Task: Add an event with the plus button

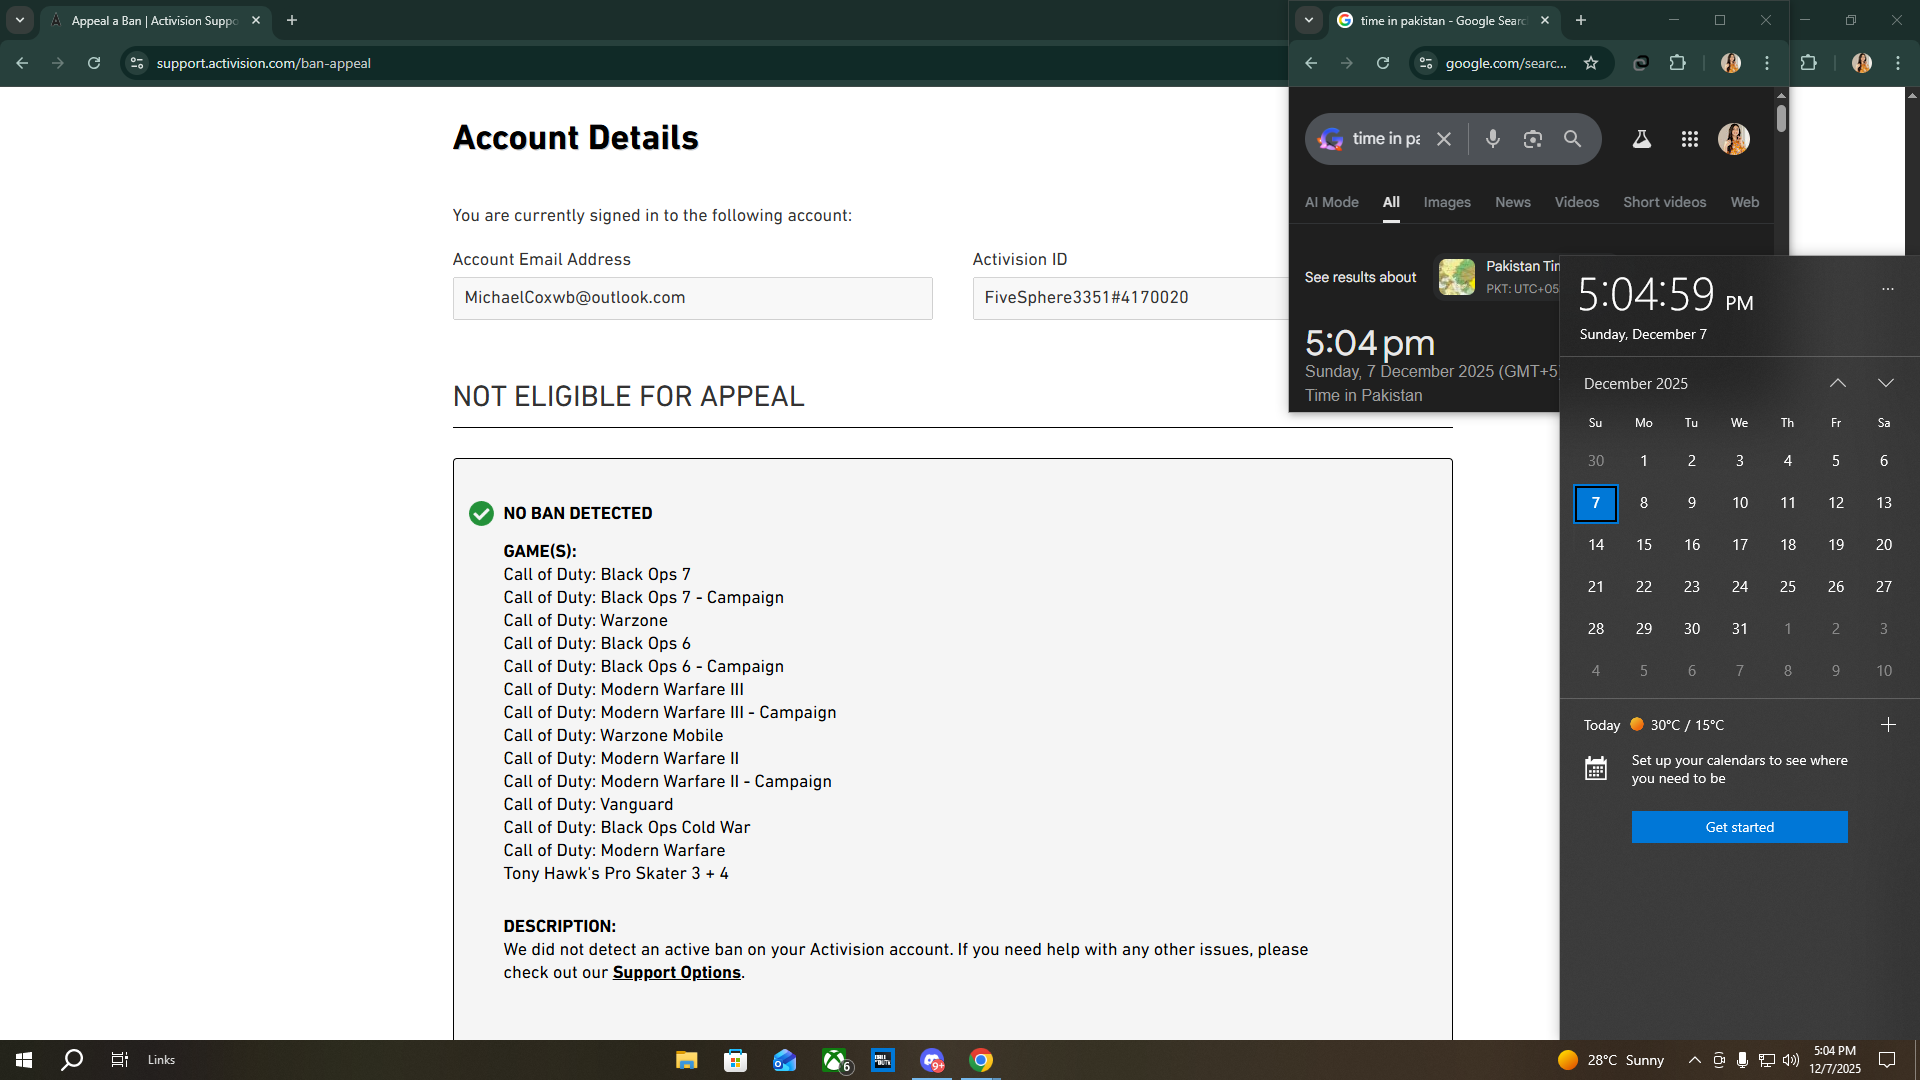Action: tap(1888, 725)
